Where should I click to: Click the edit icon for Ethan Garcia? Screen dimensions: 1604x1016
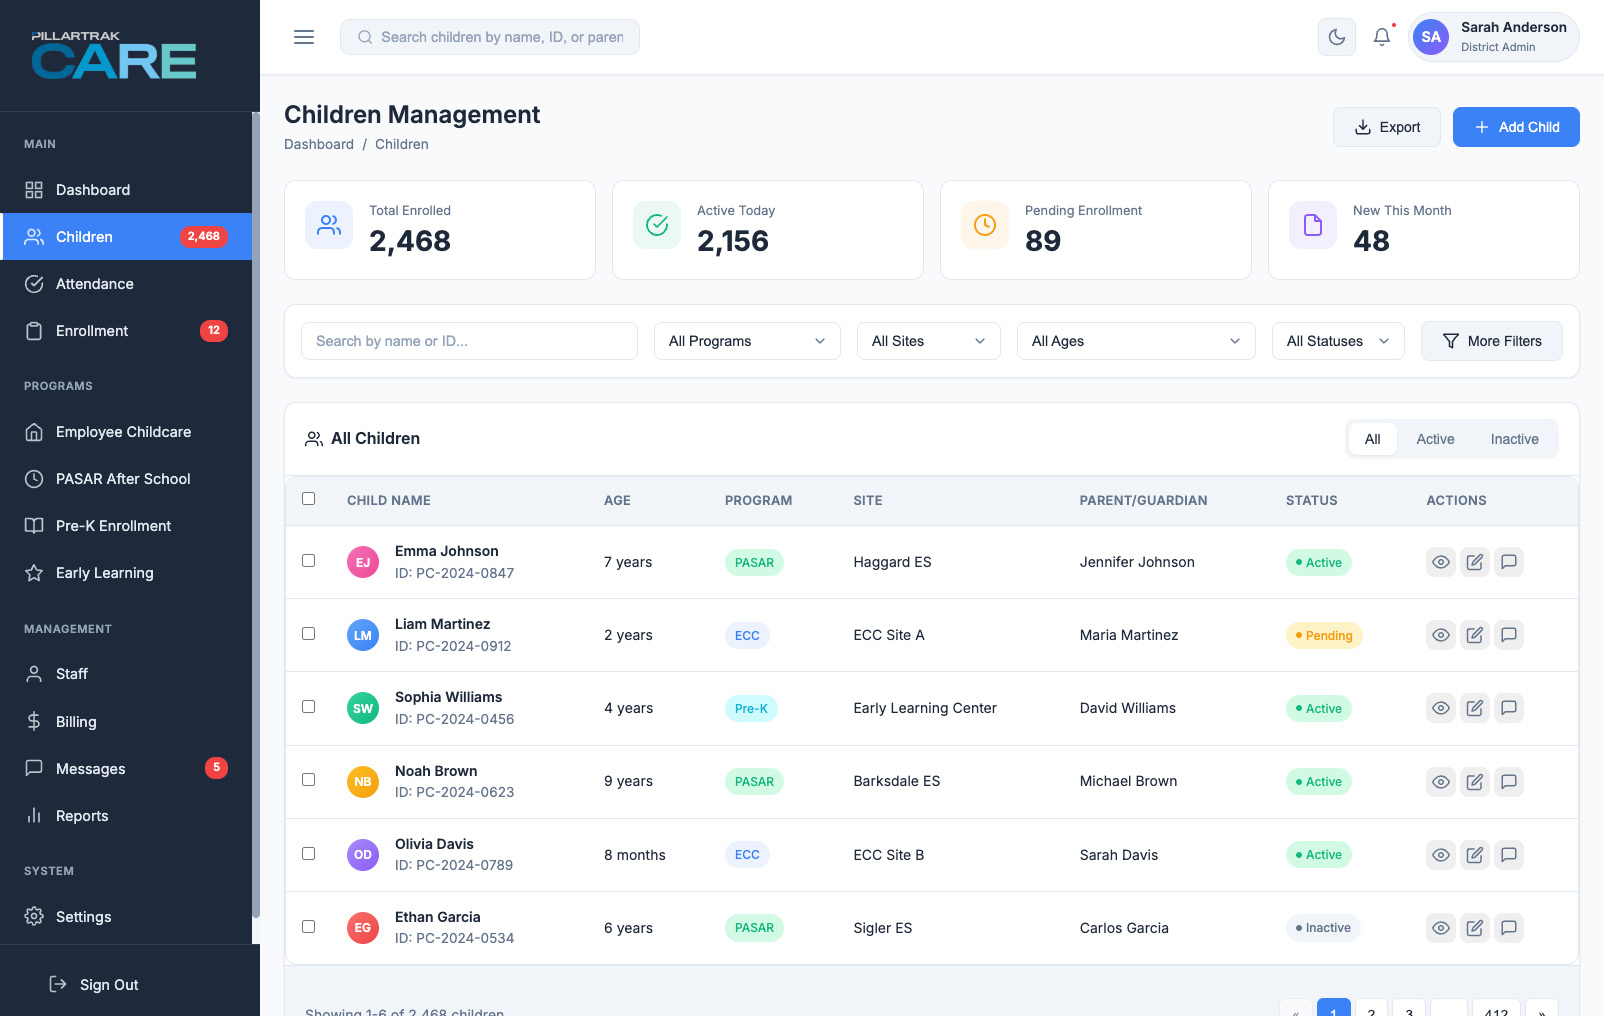pos(1474,928)
